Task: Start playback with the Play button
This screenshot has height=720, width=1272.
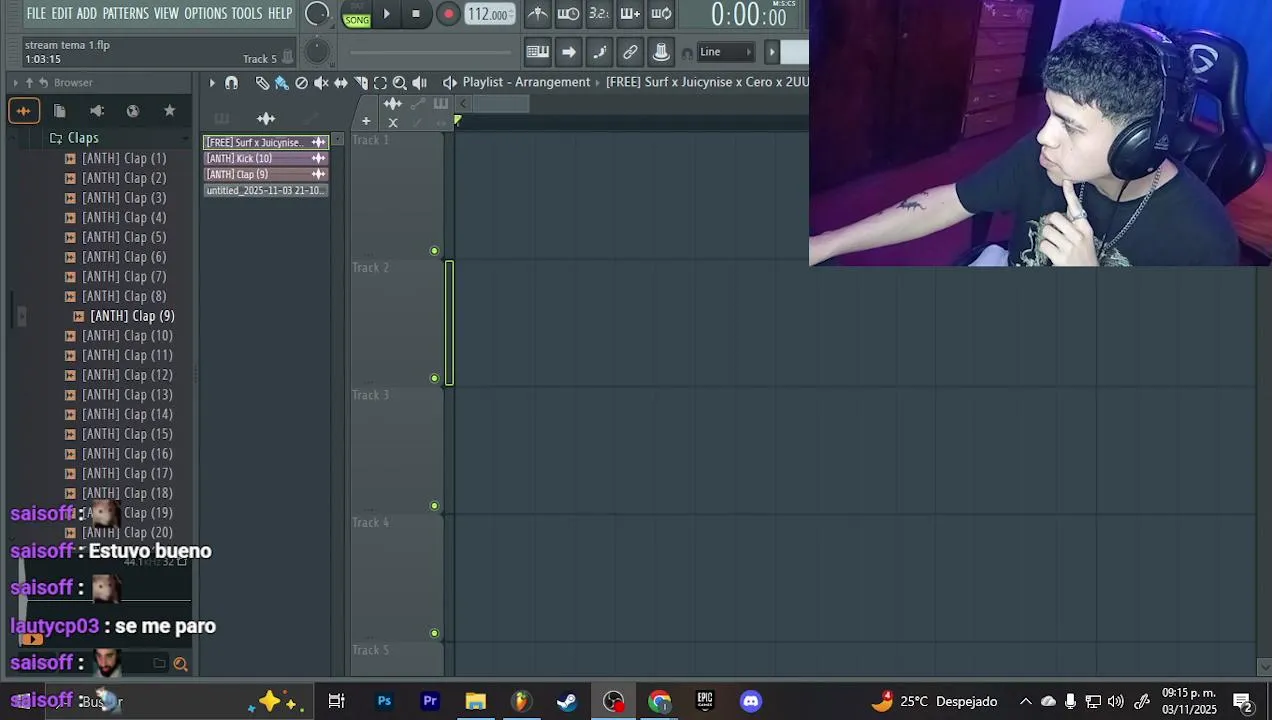Action: point(387,14)
